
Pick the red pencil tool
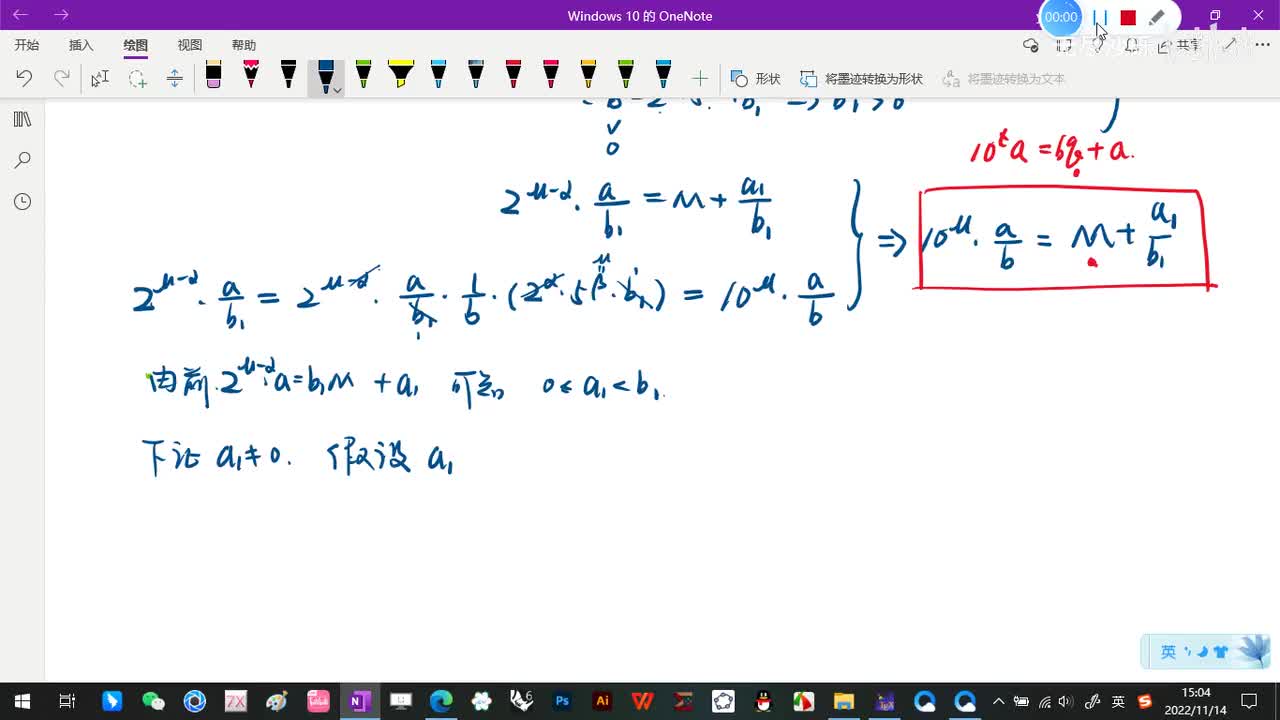tap(251, 75)
